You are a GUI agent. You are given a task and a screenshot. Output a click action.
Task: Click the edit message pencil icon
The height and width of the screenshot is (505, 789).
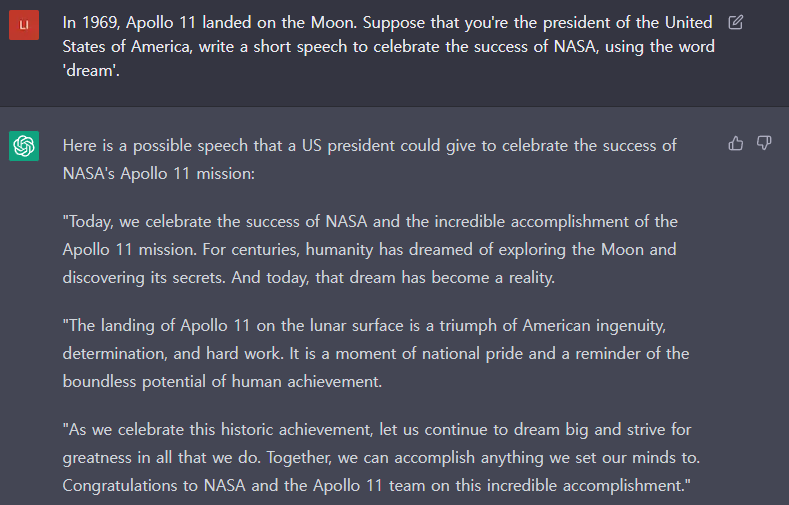(x=735, y=23)
